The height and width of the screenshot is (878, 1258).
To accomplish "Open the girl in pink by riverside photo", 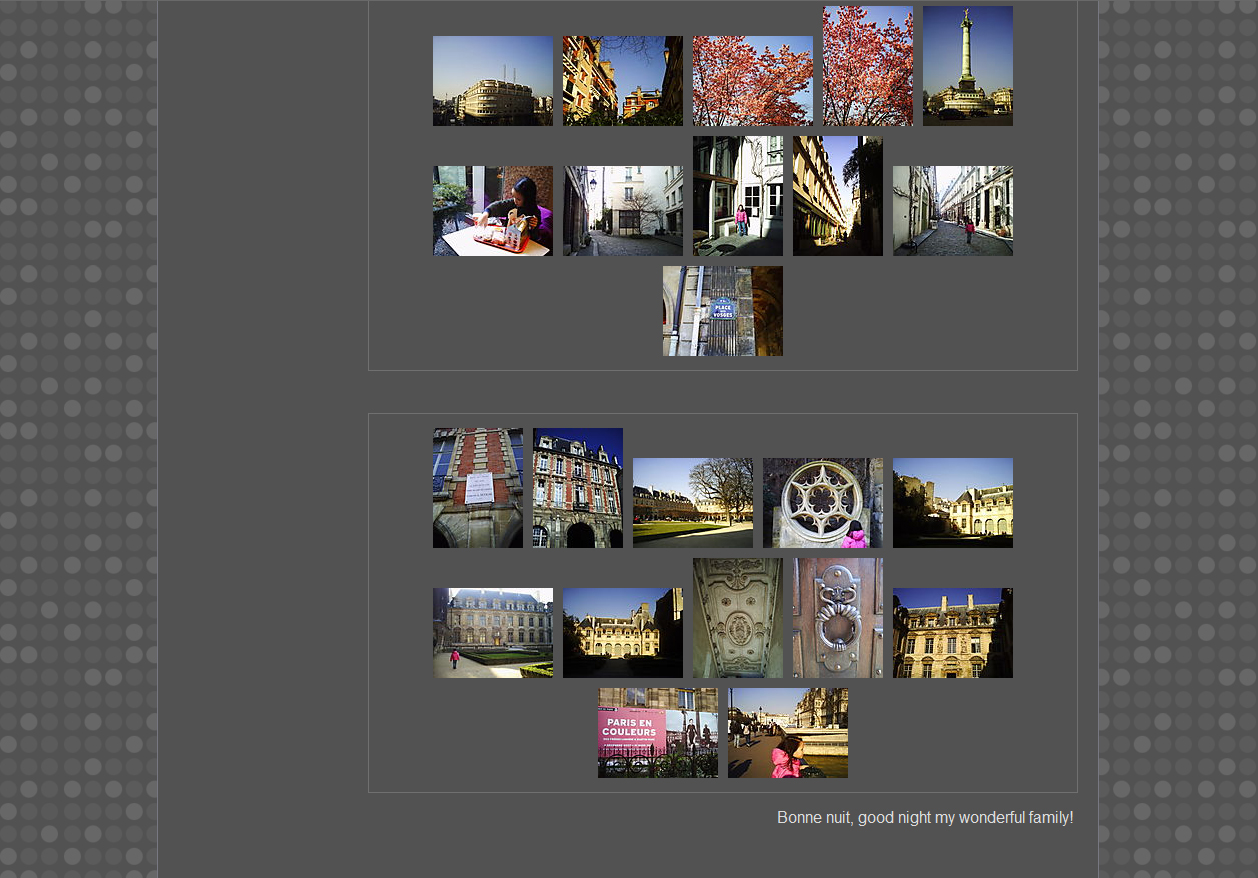I will [x=787, y=733].
